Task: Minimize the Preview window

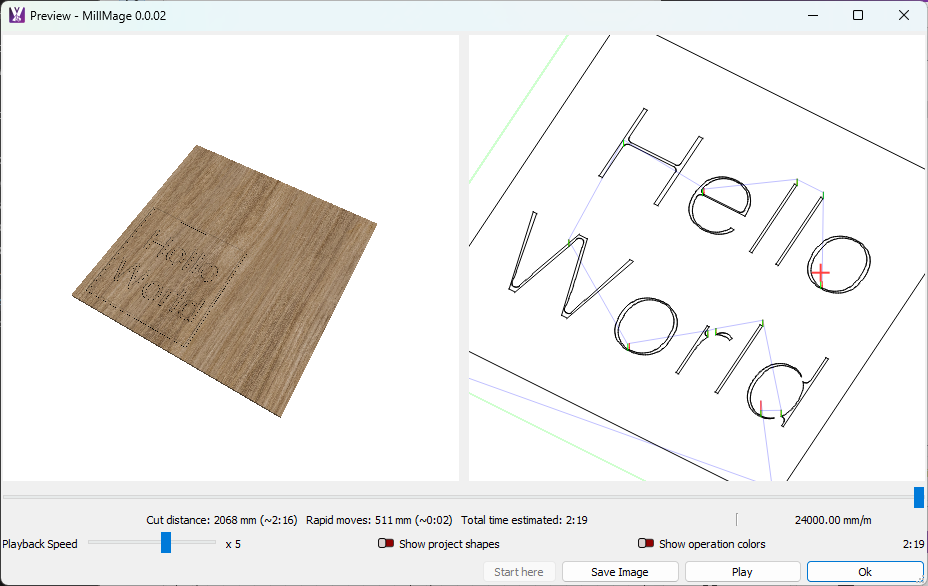Action: (x=812, y=15)
